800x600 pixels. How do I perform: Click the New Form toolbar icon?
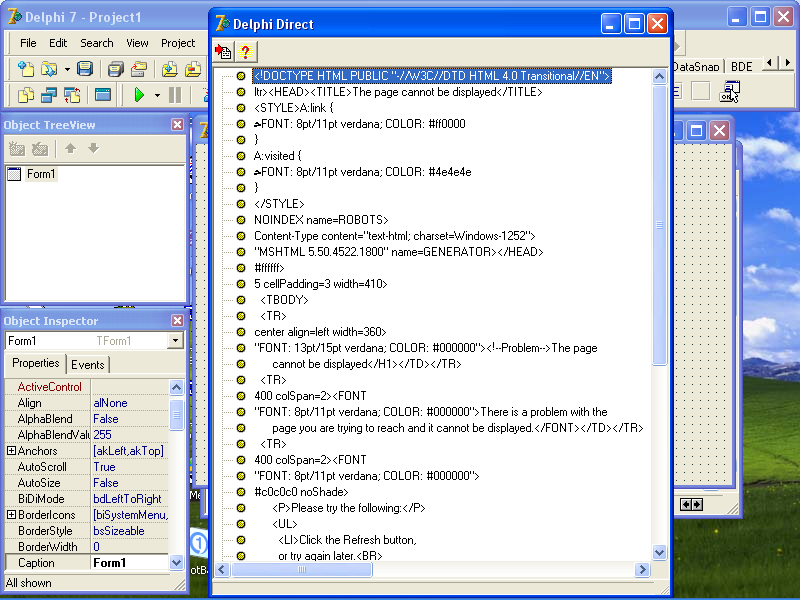coord(103,95)
